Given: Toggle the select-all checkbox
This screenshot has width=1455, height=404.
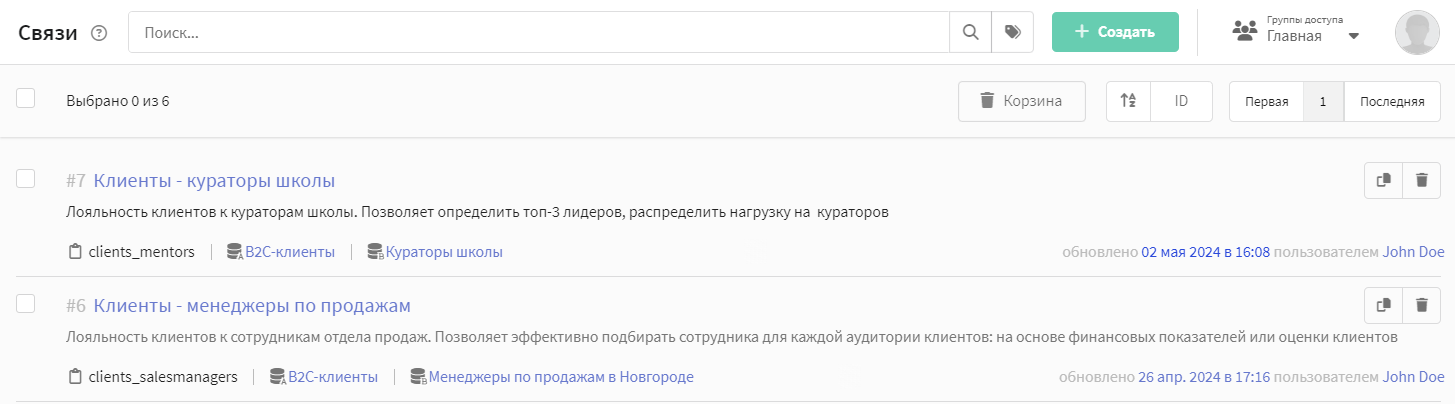Looking at the screenshot, I should [26, 98].
